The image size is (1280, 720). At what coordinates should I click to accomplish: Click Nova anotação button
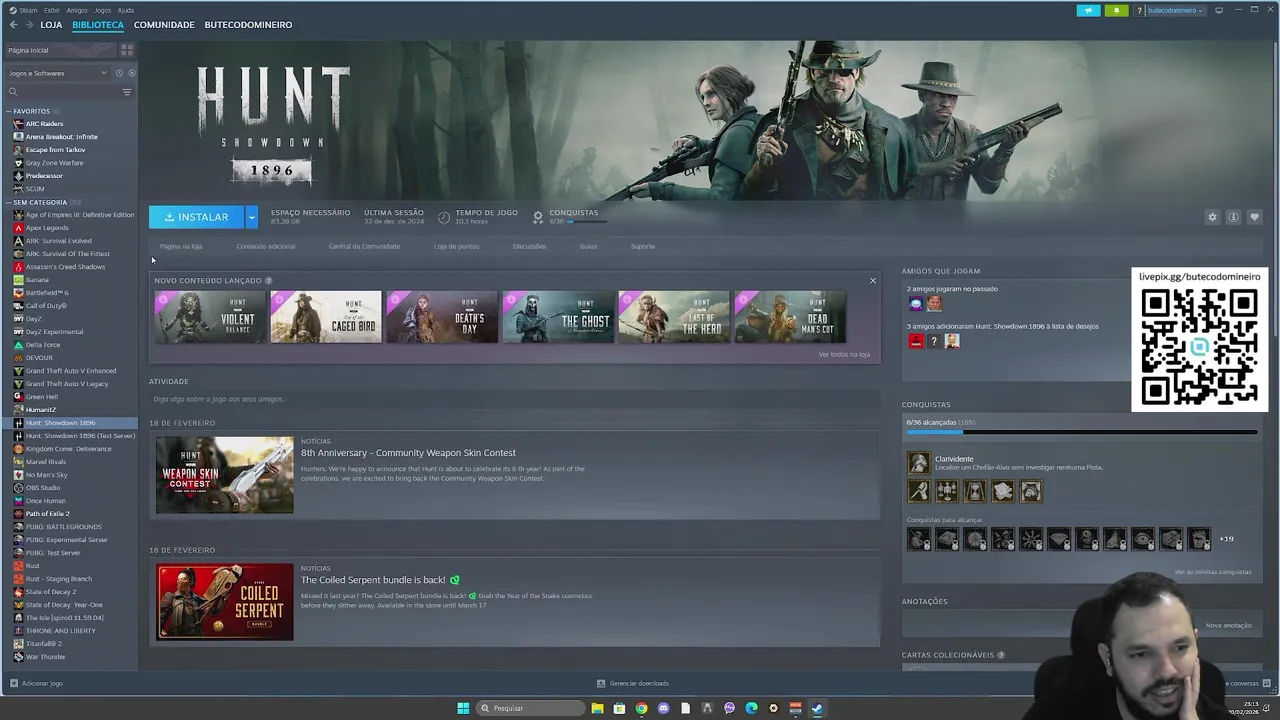point(1228,626)
